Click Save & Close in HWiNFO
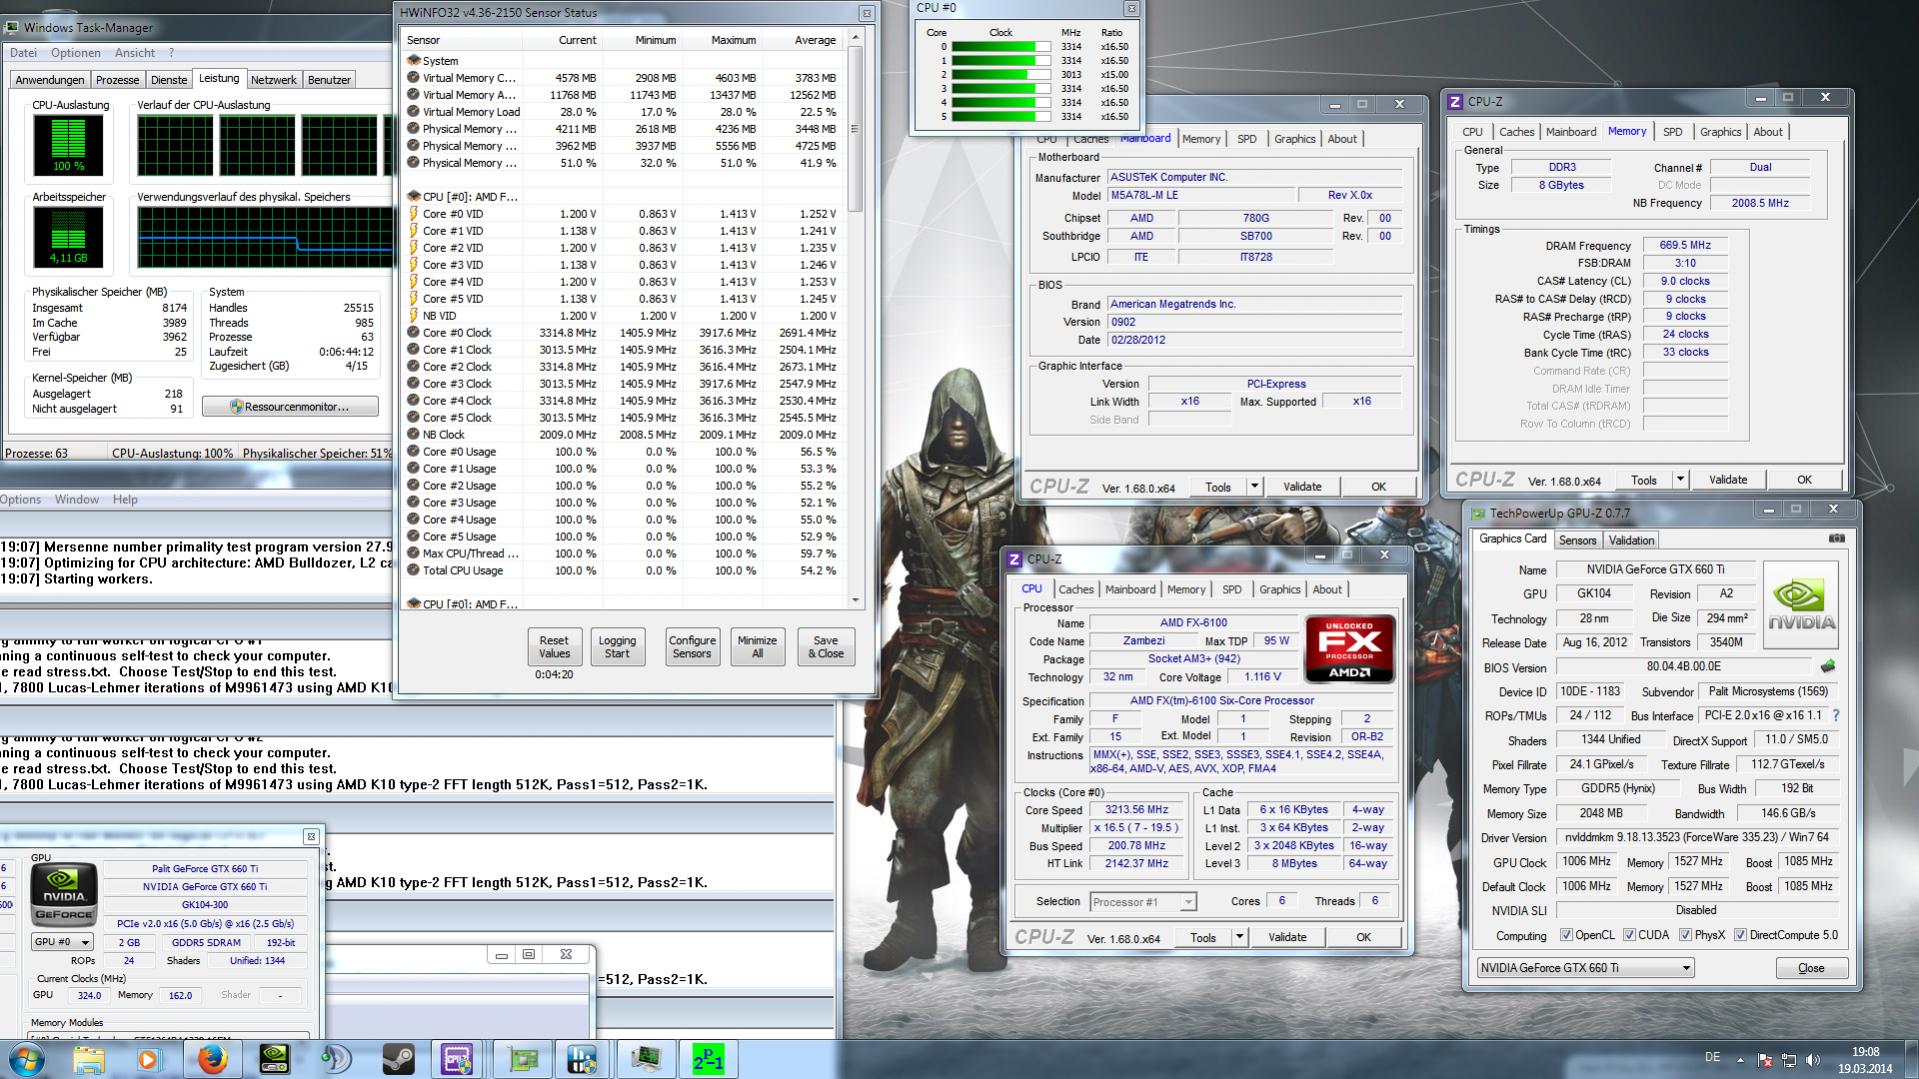This screenshot has height=1079, width=1919. [826, 647]
